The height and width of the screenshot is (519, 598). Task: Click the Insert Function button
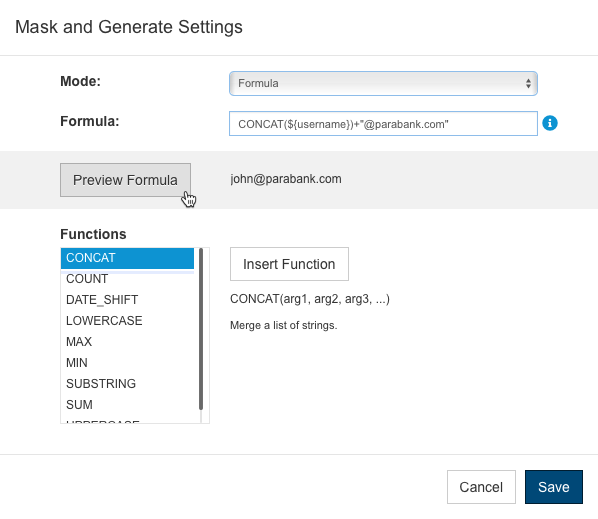click(289, 264)
